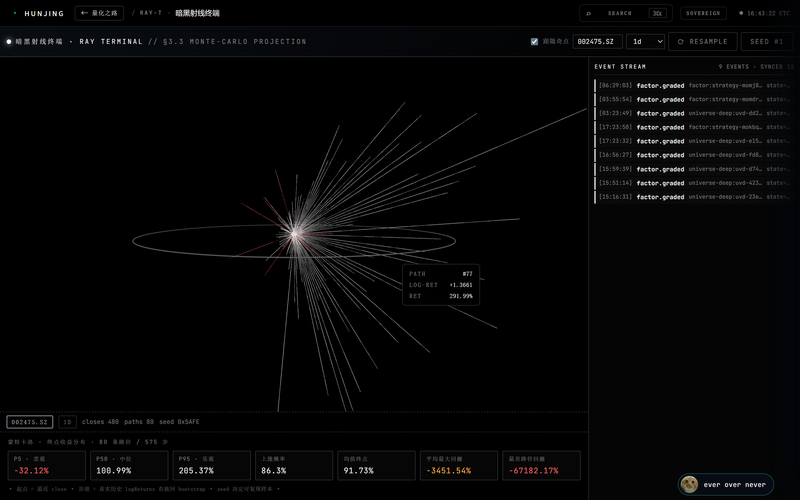Image resolution: width=800 pixels, height=500 pixels.
Task: Open the factor.graded event at 17:23:50
Action: [x=693, y=128]
